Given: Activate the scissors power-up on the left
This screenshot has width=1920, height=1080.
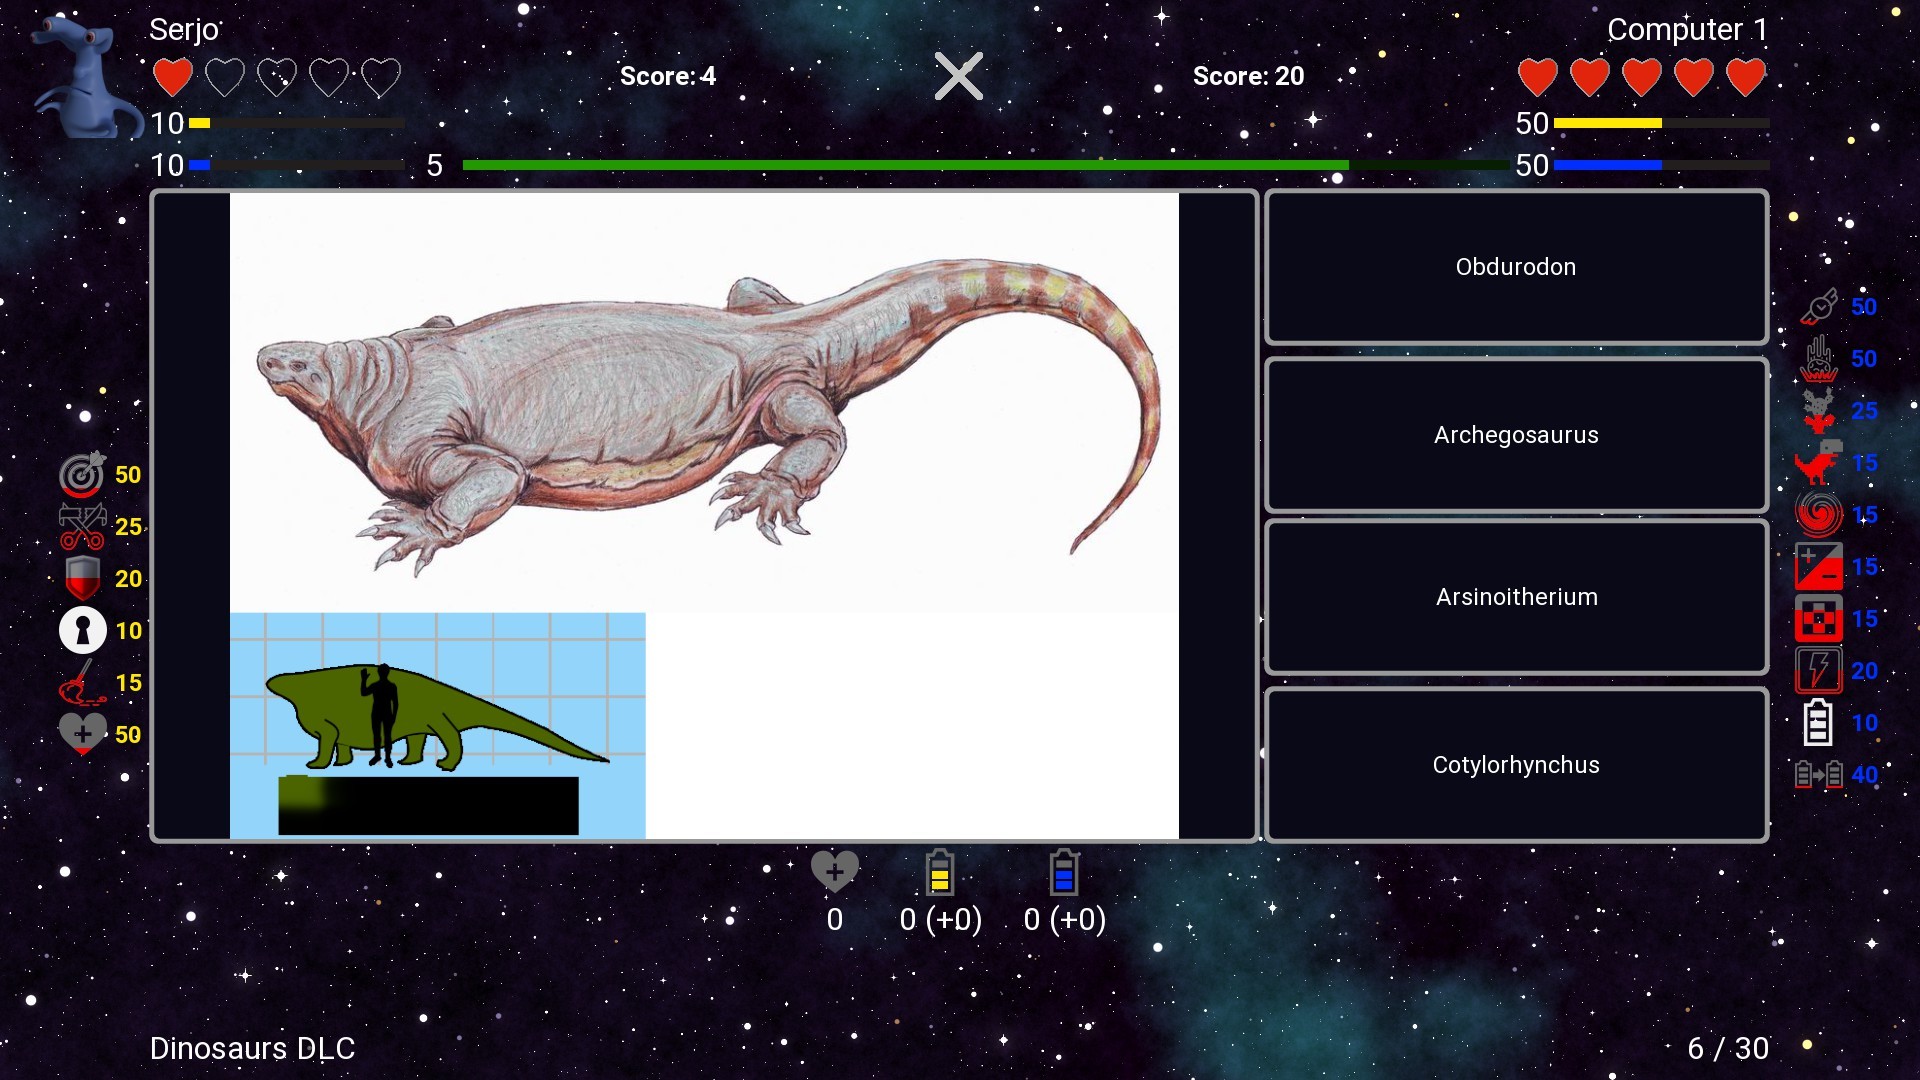Looking at the screenshot, I should click(83, 527).
